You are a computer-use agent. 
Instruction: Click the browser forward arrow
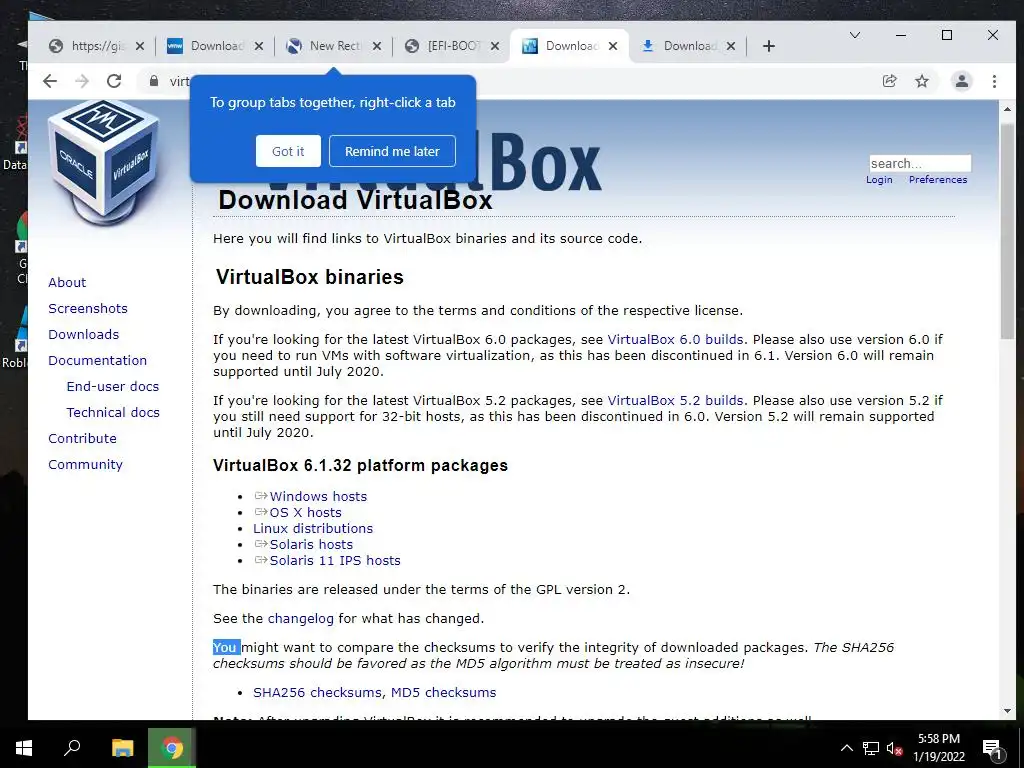click(82, 81)
